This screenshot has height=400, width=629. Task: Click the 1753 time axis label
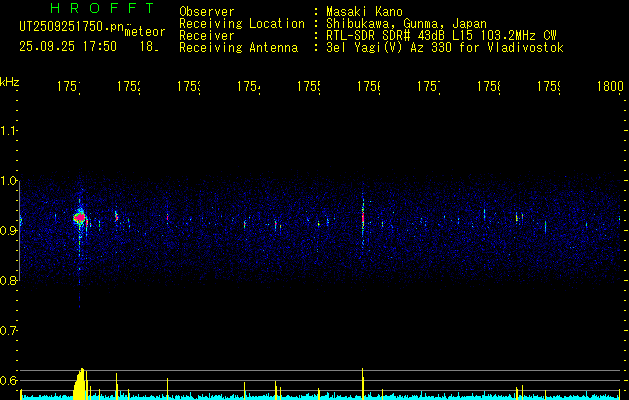point(189,86)
